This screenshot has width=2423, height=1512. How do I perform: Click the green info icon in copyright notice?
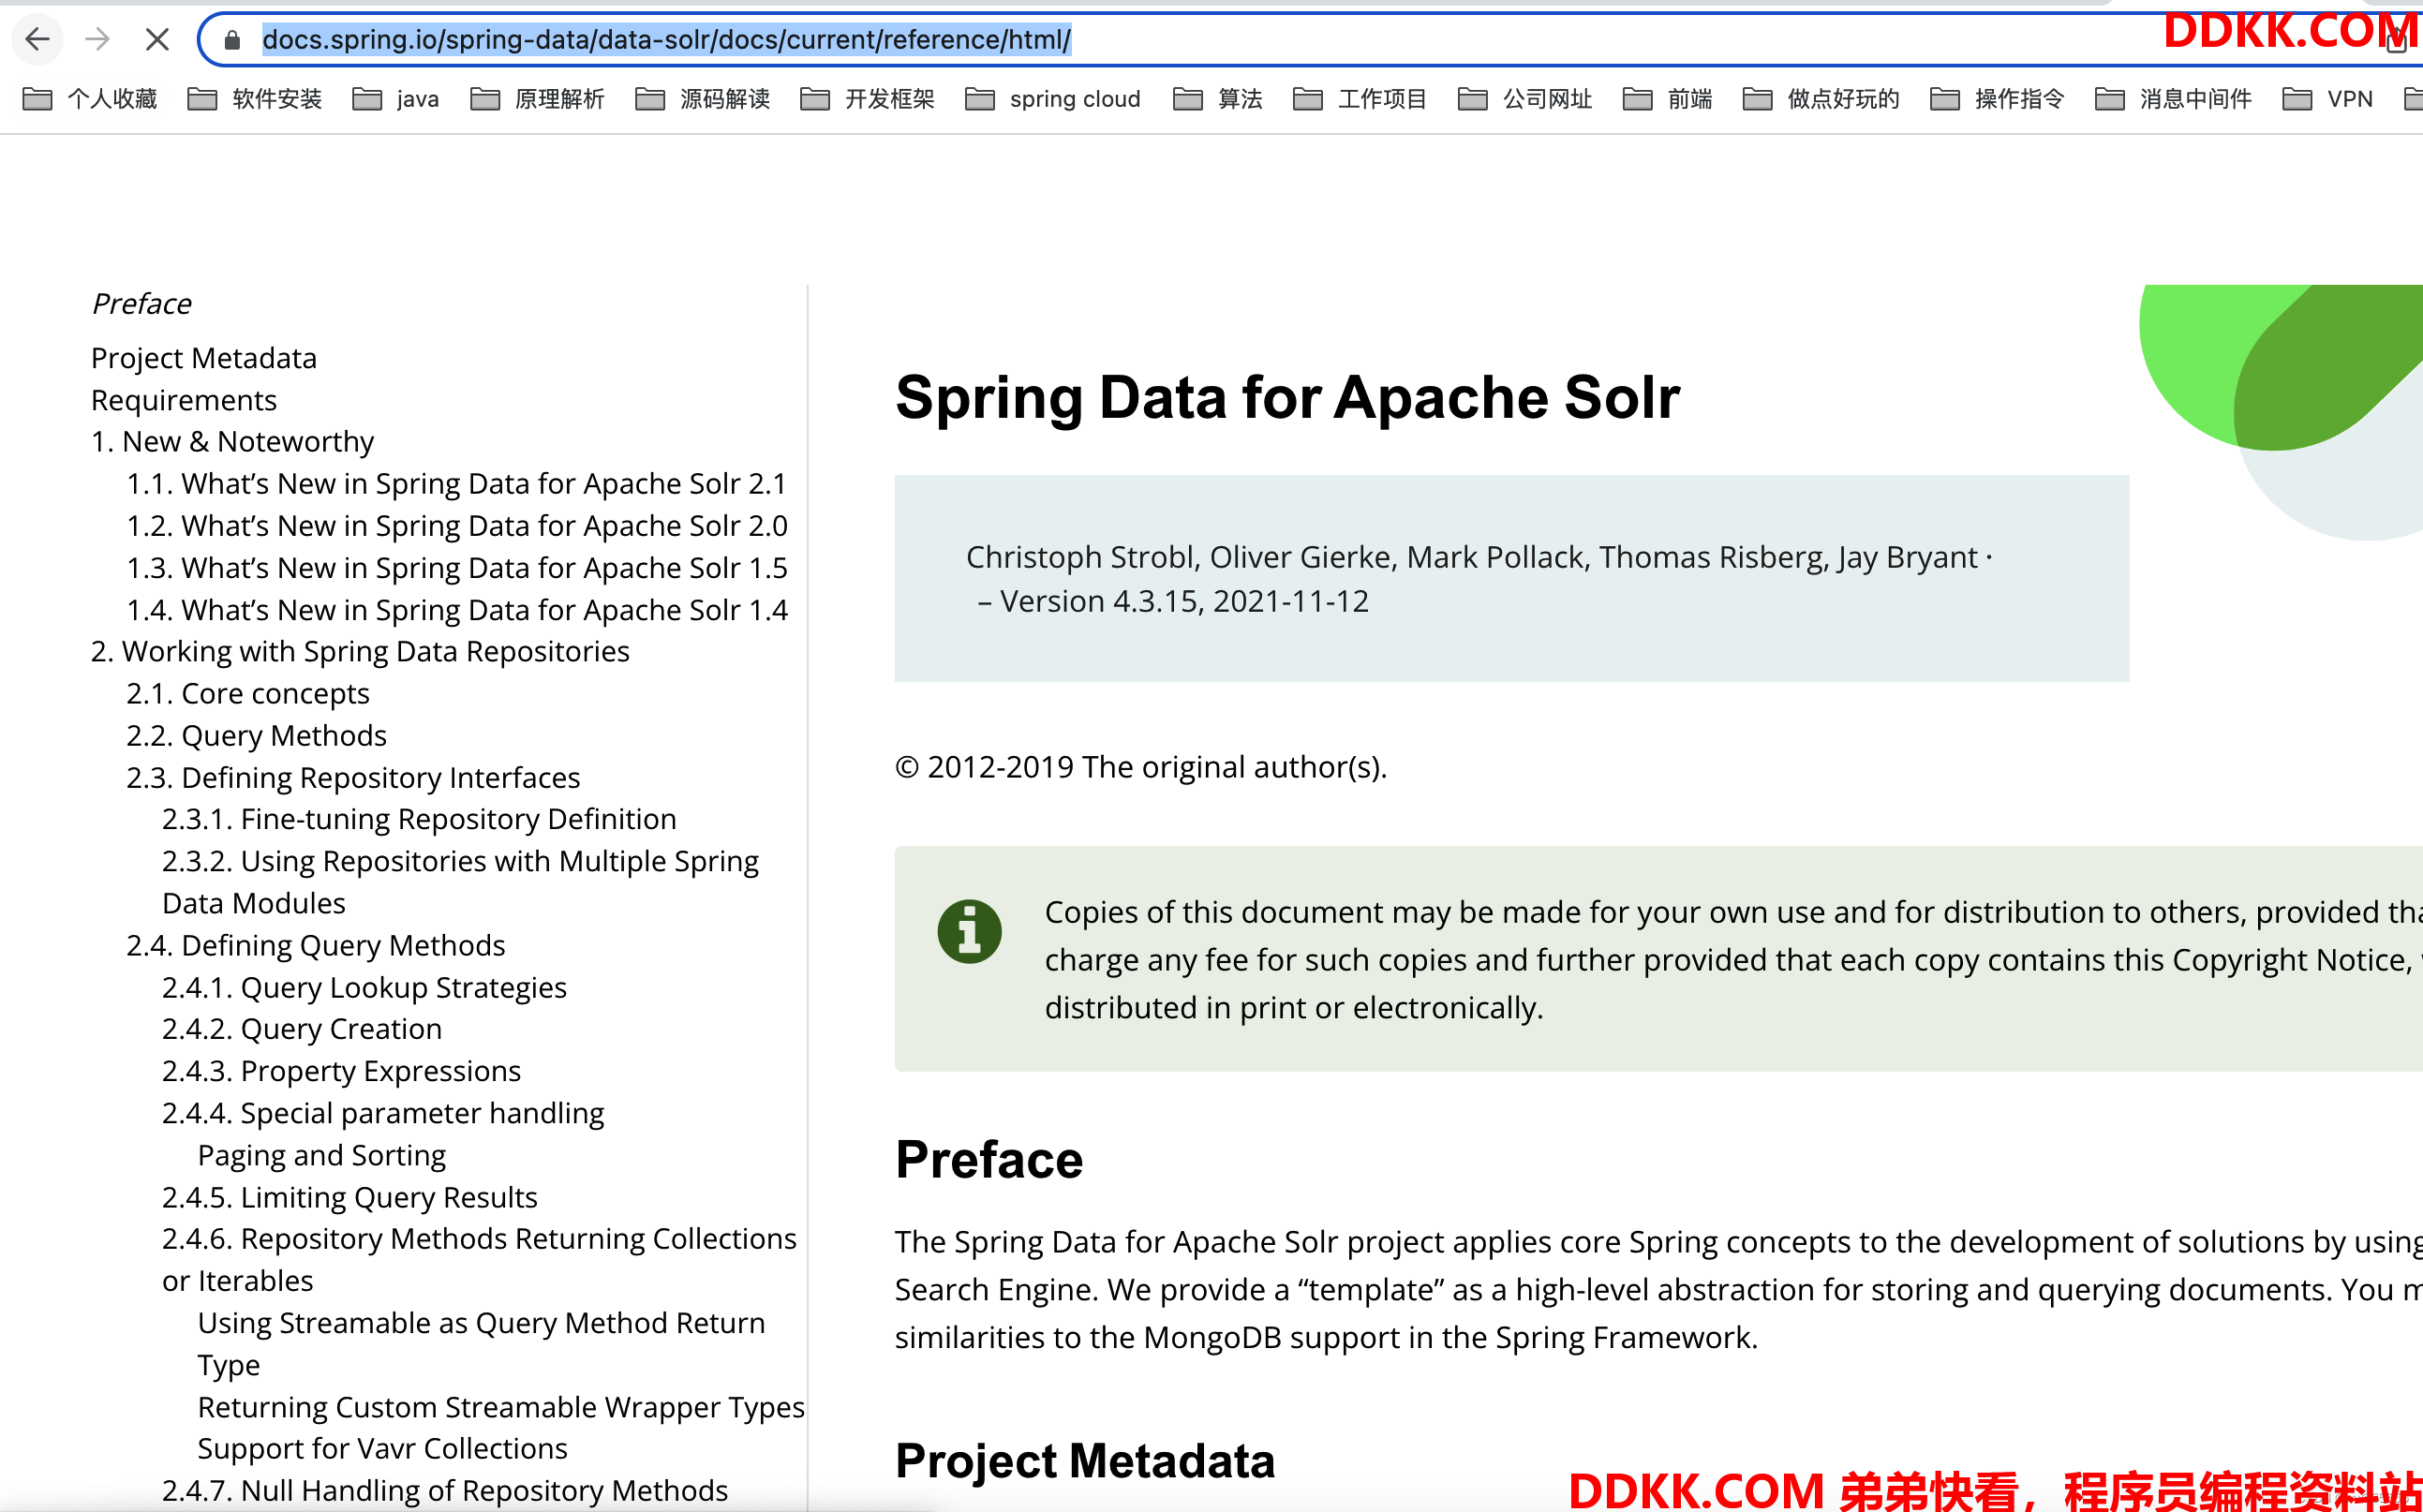click(969, 931)
